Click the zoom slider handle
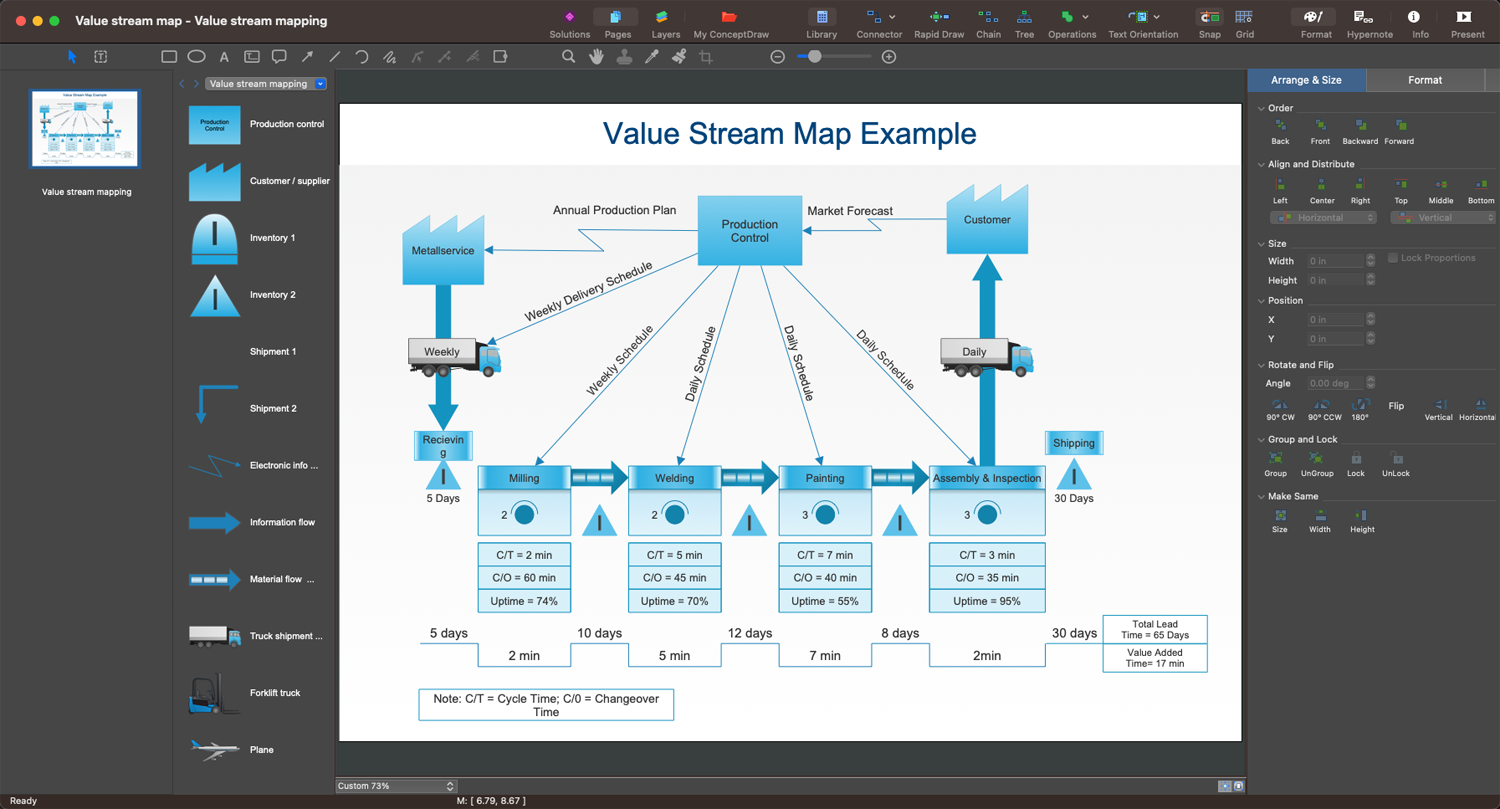1500x809 pixels. pos(815,57)
